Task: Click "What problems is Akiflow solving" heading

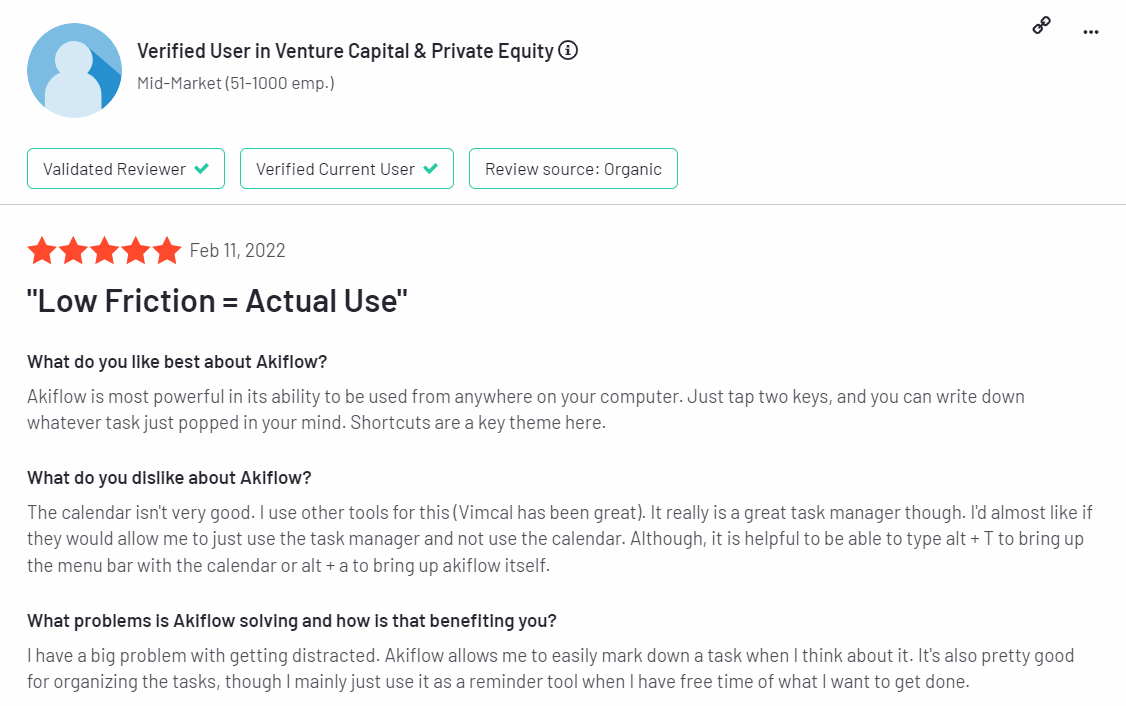Action: pos(291,621)
